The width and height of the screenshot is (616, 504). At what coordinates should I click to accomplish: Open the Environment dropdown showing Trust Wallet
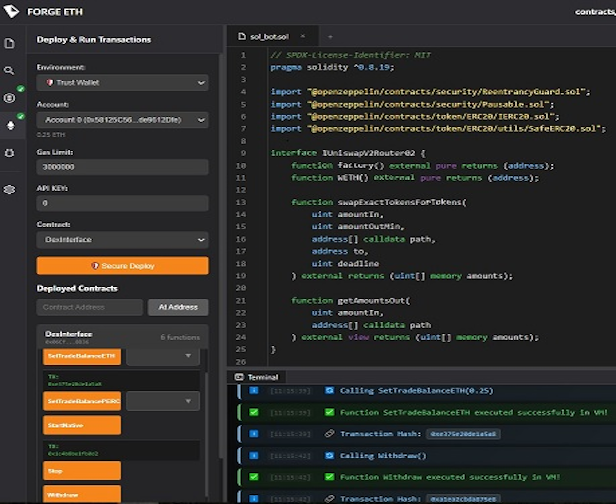click(x=122, y=82)
